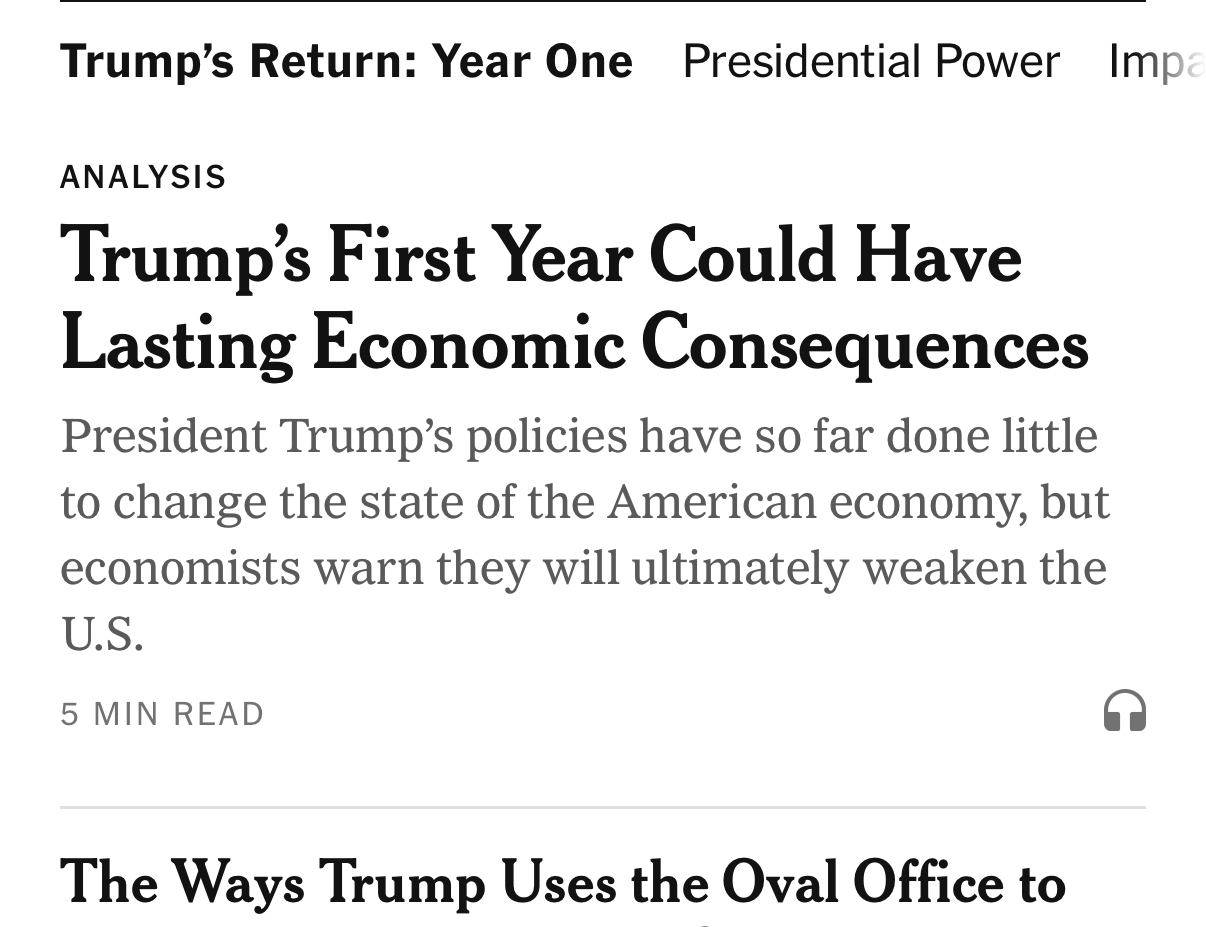Click the "U.S." text ending the summary
The width and height of the screenshot is (1206, 927).
point(102,633)
